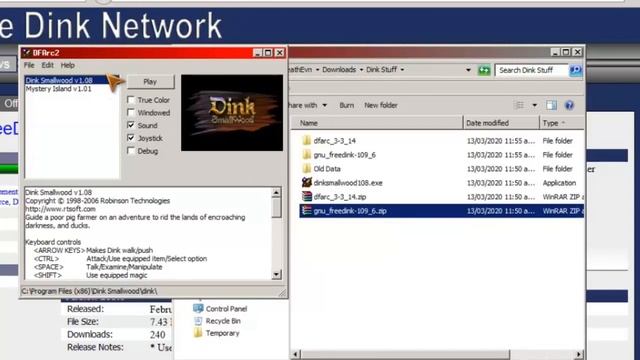Open the view options dropdown arrow
Image resolution: width=640 pixels, height=360 pixels.
point(534,105)
